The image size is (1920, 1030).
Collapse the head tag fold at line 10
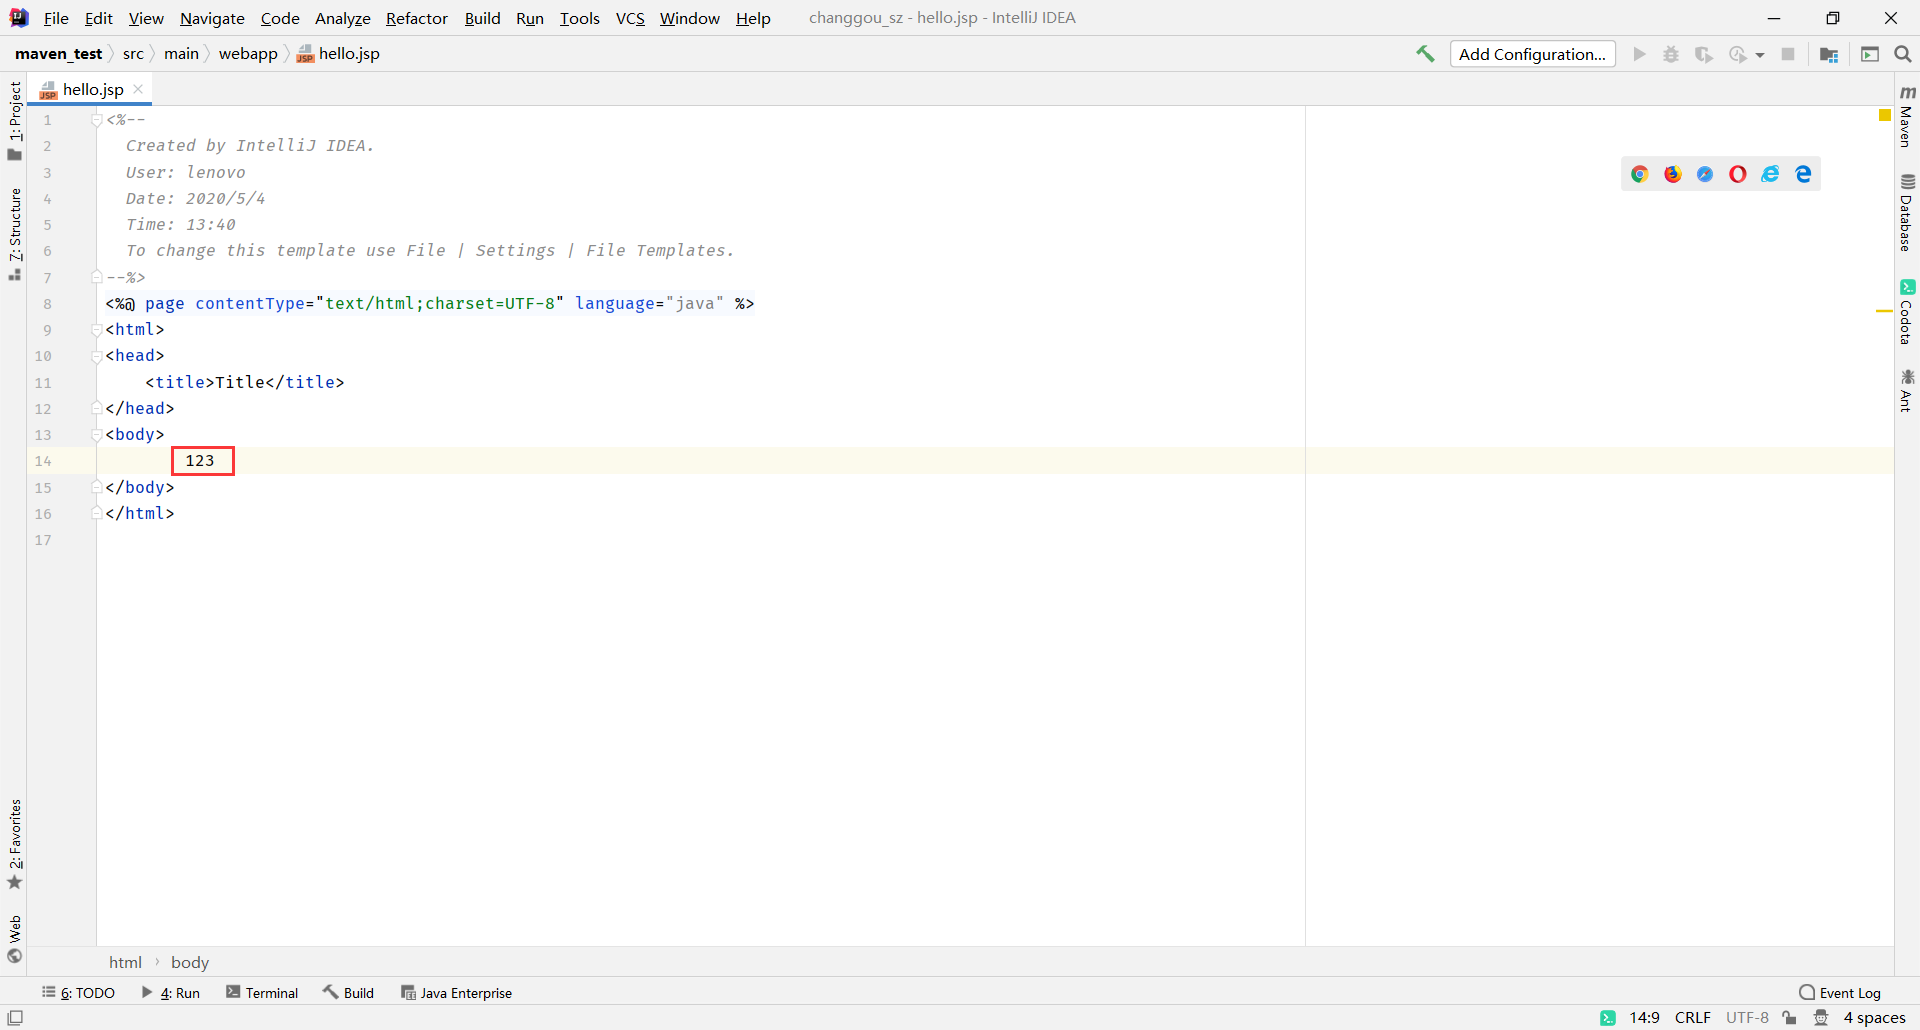coord(97,356)
